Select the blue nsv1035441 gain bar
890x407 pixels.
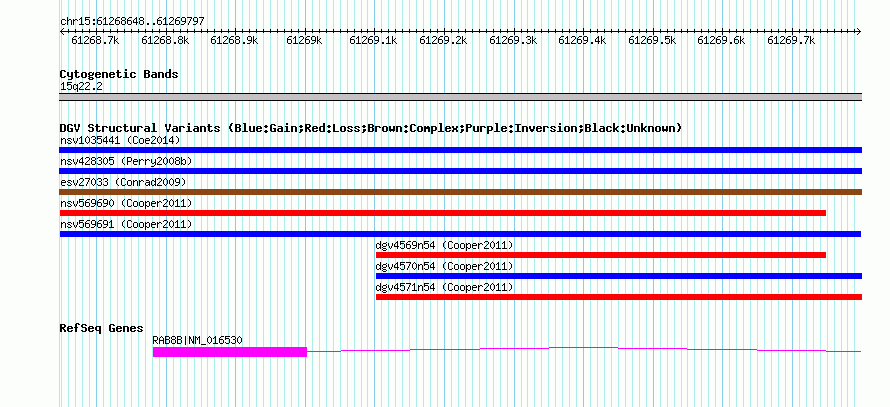(460, 150)
